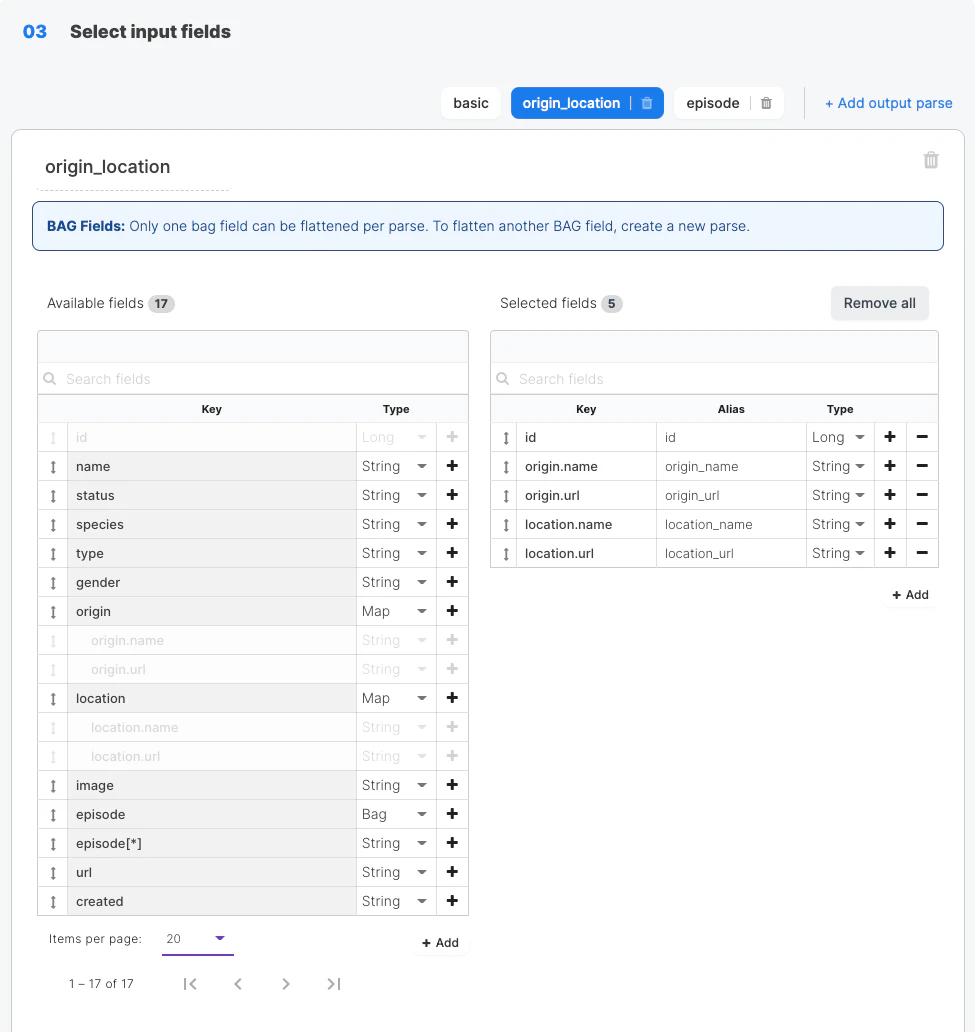Image resolution: width=975 pixels, height=1032 pixels.
Task: Remove selected location.name with minus icon
Action: point(922,524)
